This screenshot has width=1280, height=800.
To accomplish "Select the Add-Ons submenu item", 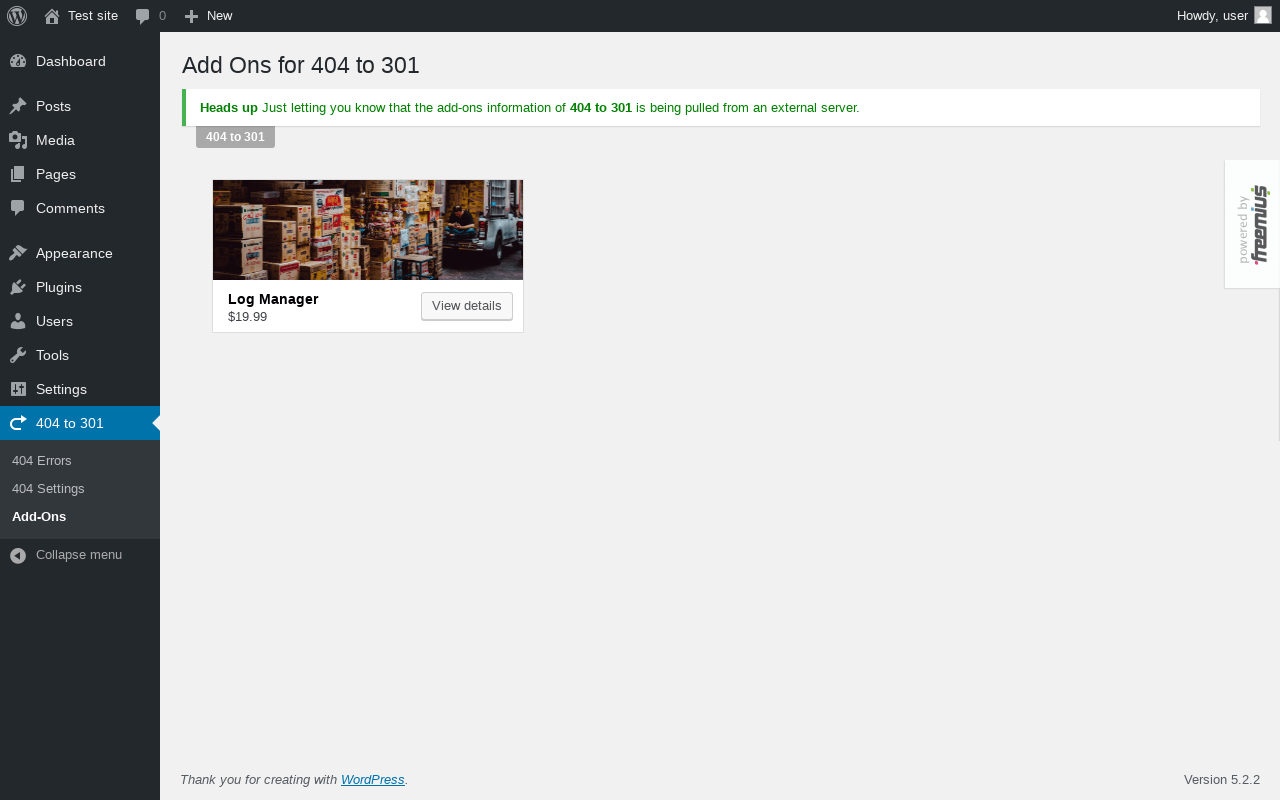I will coord(39,517).
